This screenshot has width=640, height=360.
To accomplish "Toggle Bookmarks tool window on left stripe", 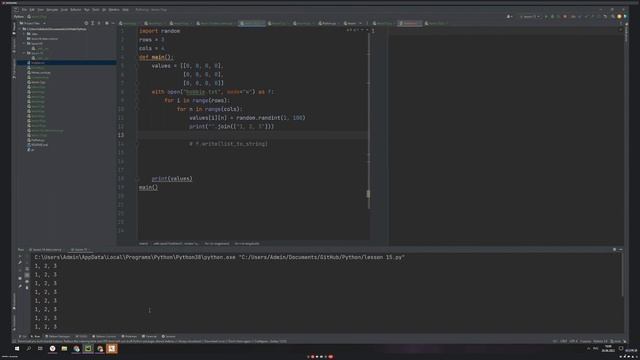I will point(14,302).
